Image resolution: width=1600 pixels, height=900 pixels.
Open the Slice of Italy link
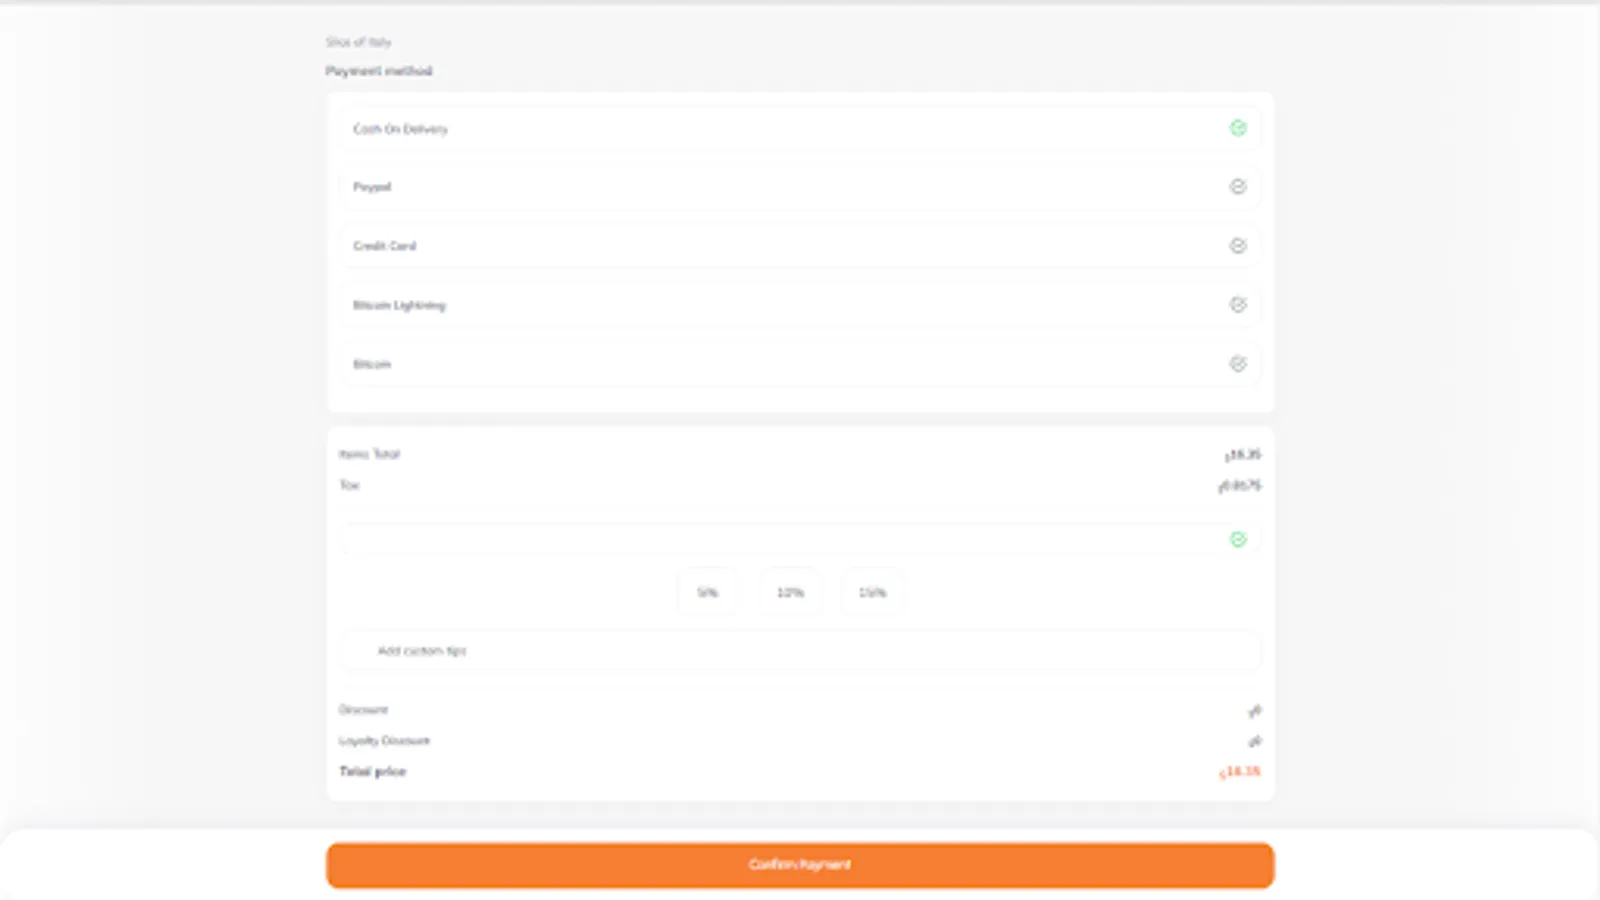click(357, 42)
